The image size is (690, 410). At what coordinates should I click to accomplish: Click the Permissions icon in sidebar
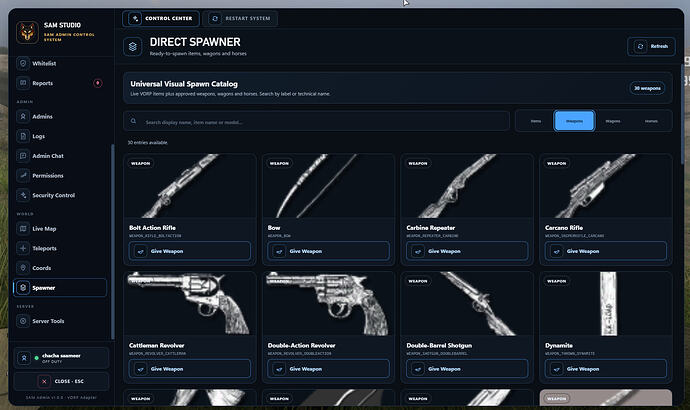coord(23,175)
